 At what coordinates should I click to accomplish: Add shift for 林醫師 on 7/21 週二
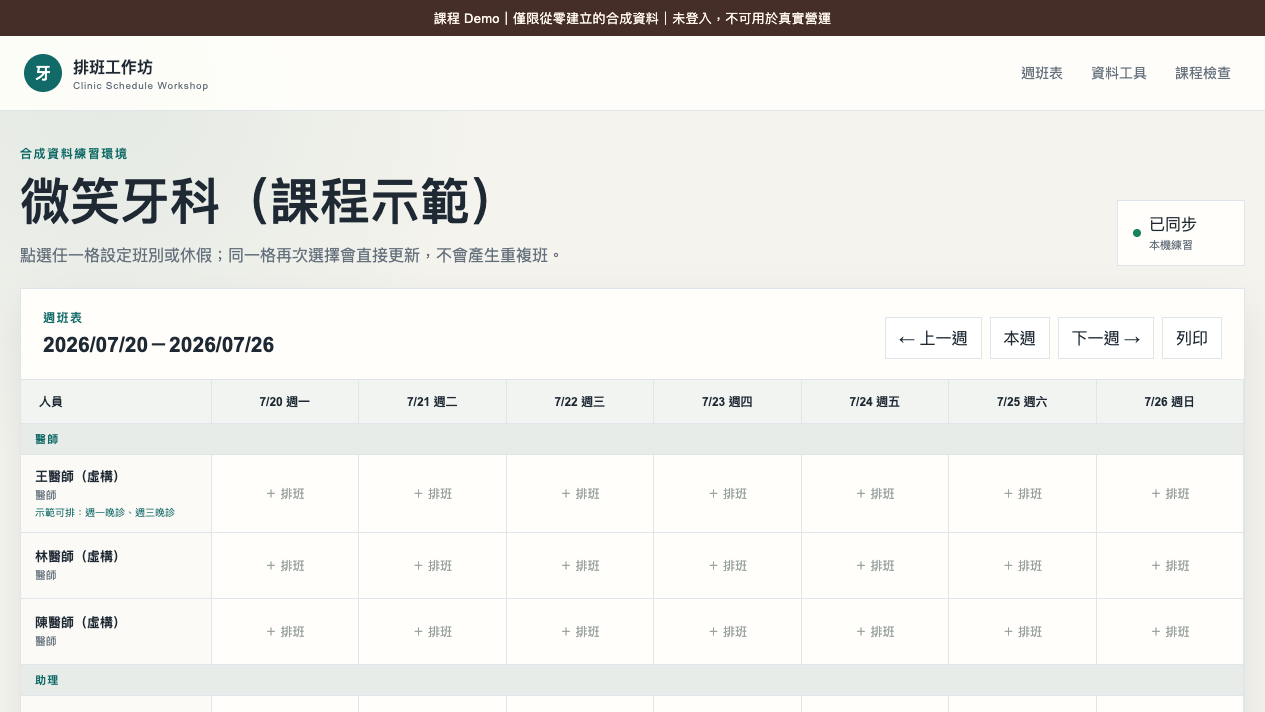coord(433,566)
